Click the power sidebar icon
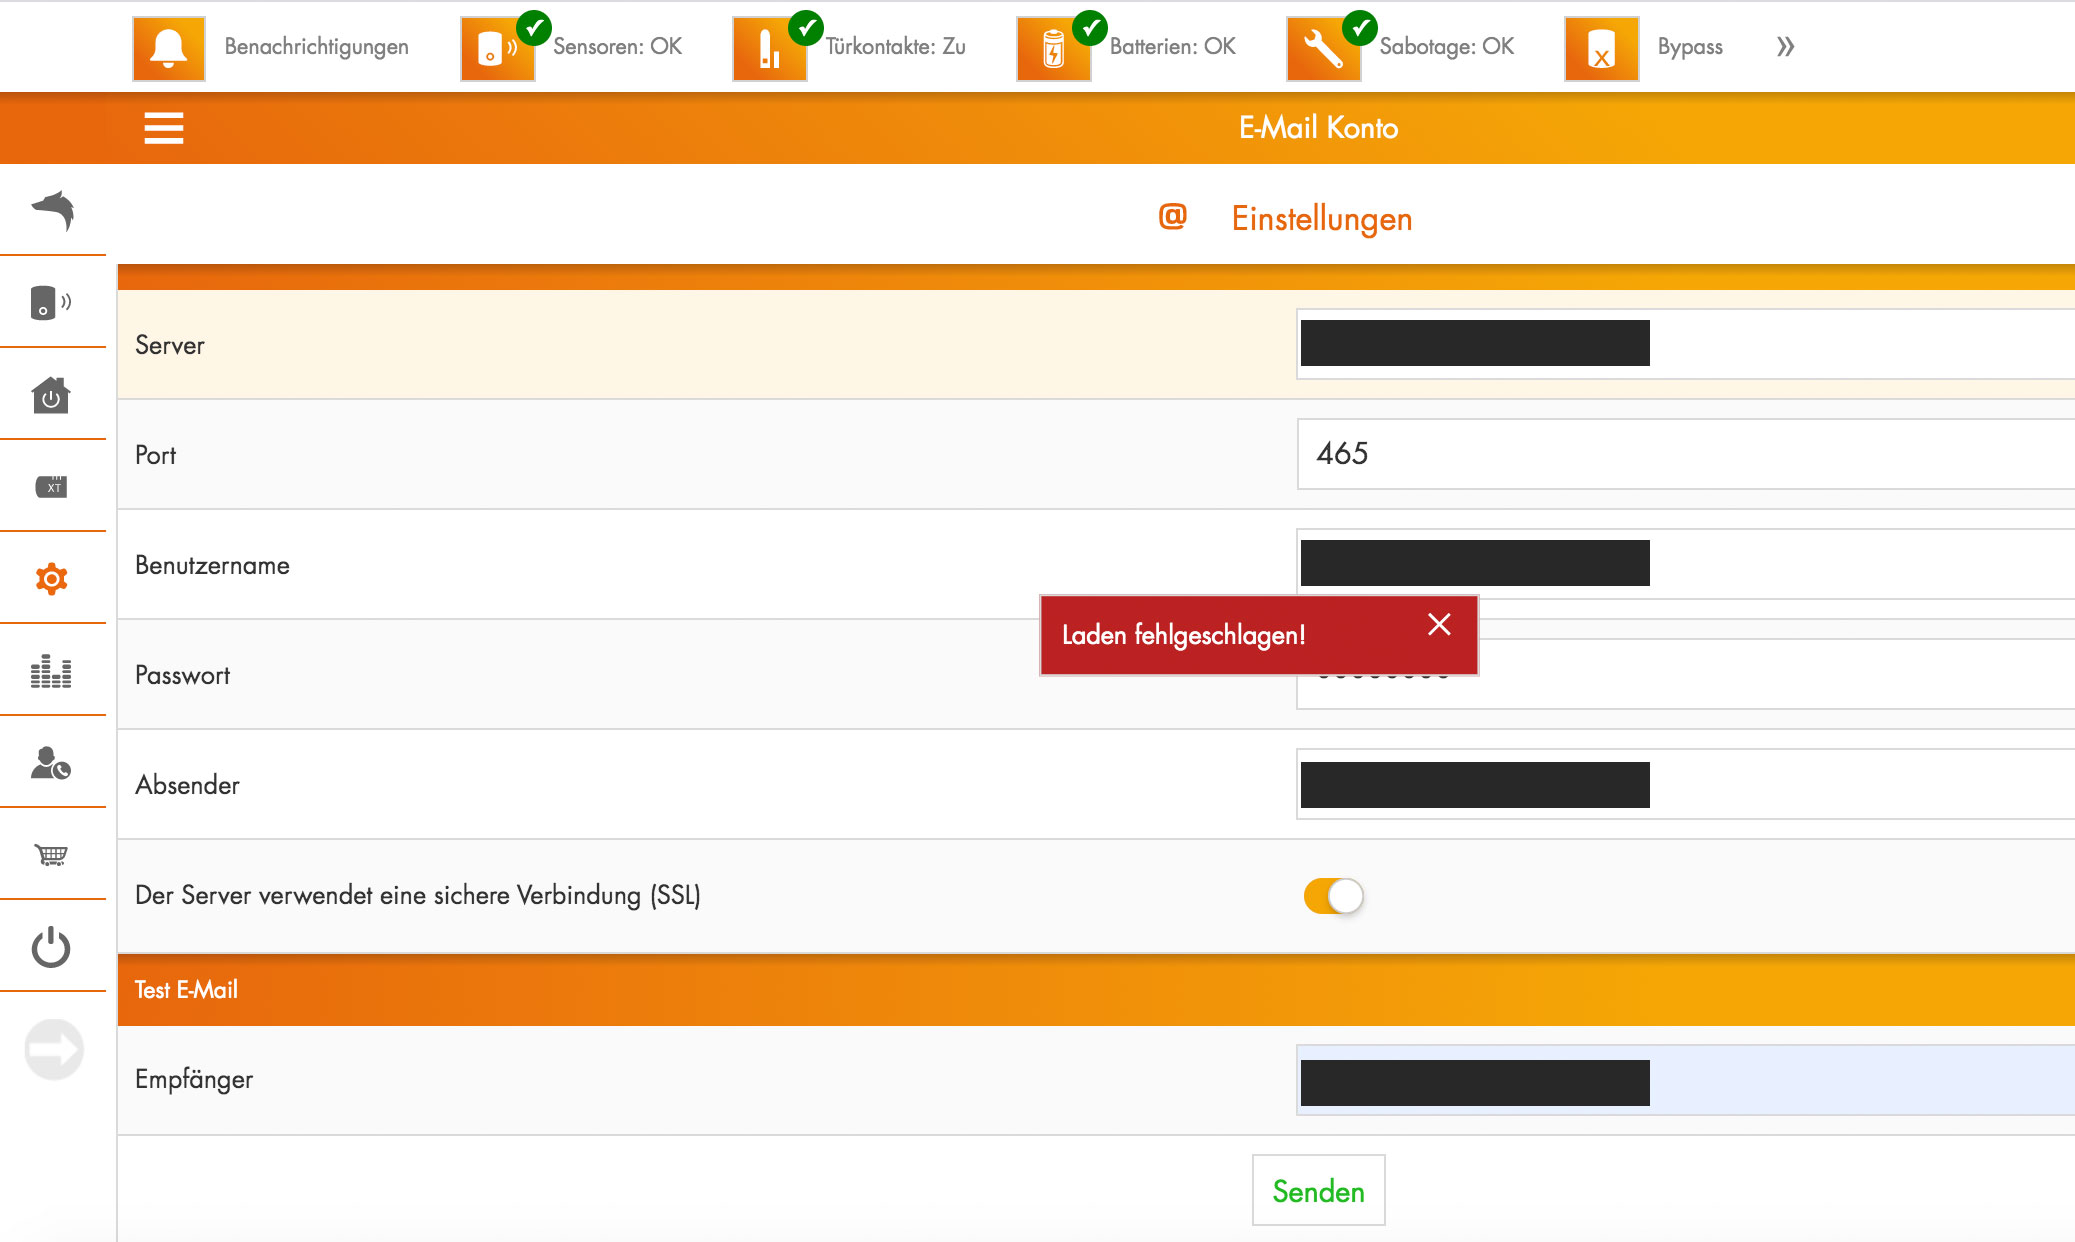The height and width of the screenshot is (1242, 2075). (x=51, y=947)
